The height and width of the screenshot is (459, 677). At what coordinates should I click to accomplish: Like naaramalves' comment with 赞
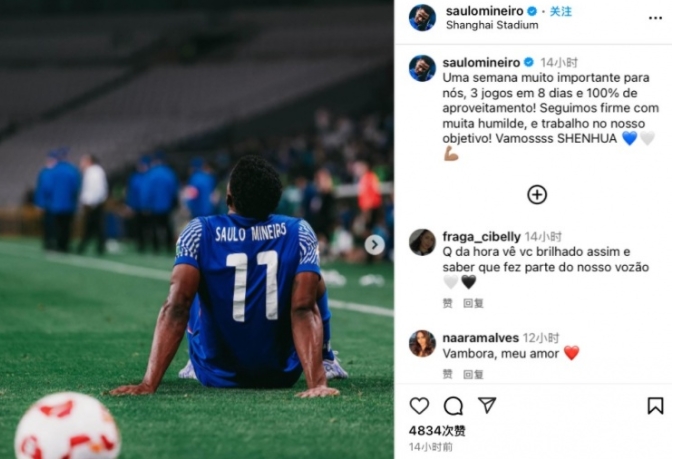447,374
